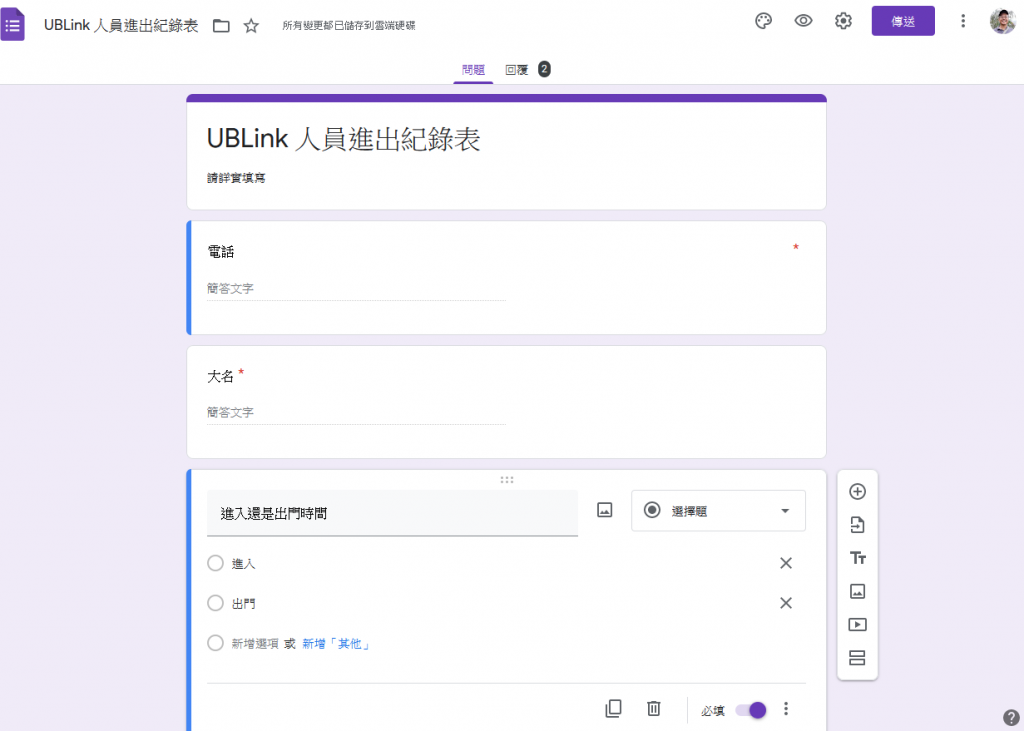The image size is (1024, 731).
Task: Open form settings gear
Action: click(x=843, y=21)
